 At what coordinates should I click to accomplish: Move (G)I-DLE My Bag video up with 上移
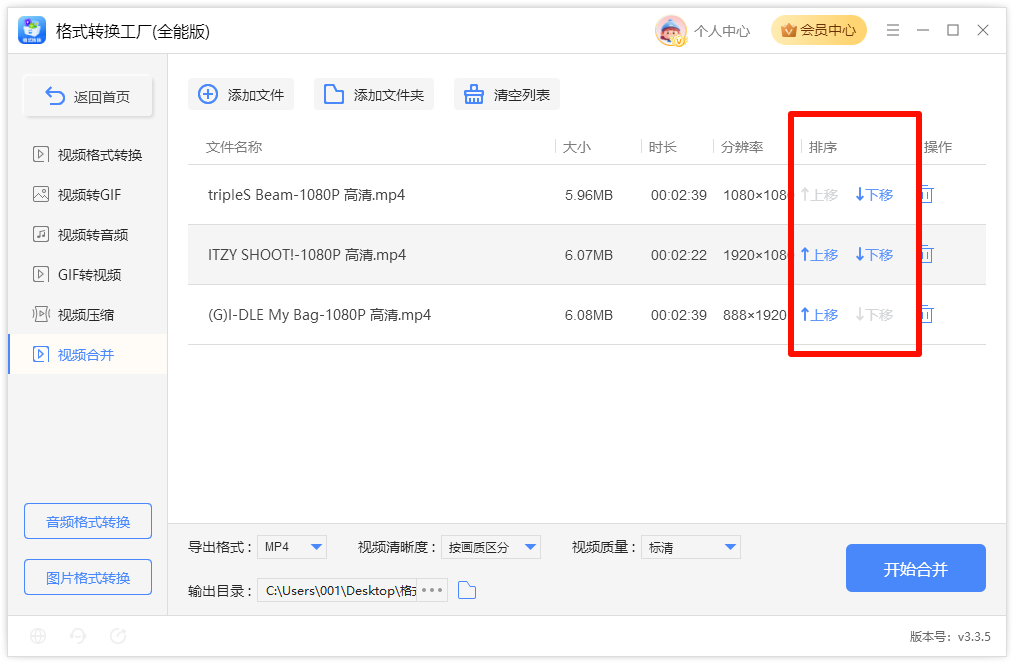(x=819, y=315)
